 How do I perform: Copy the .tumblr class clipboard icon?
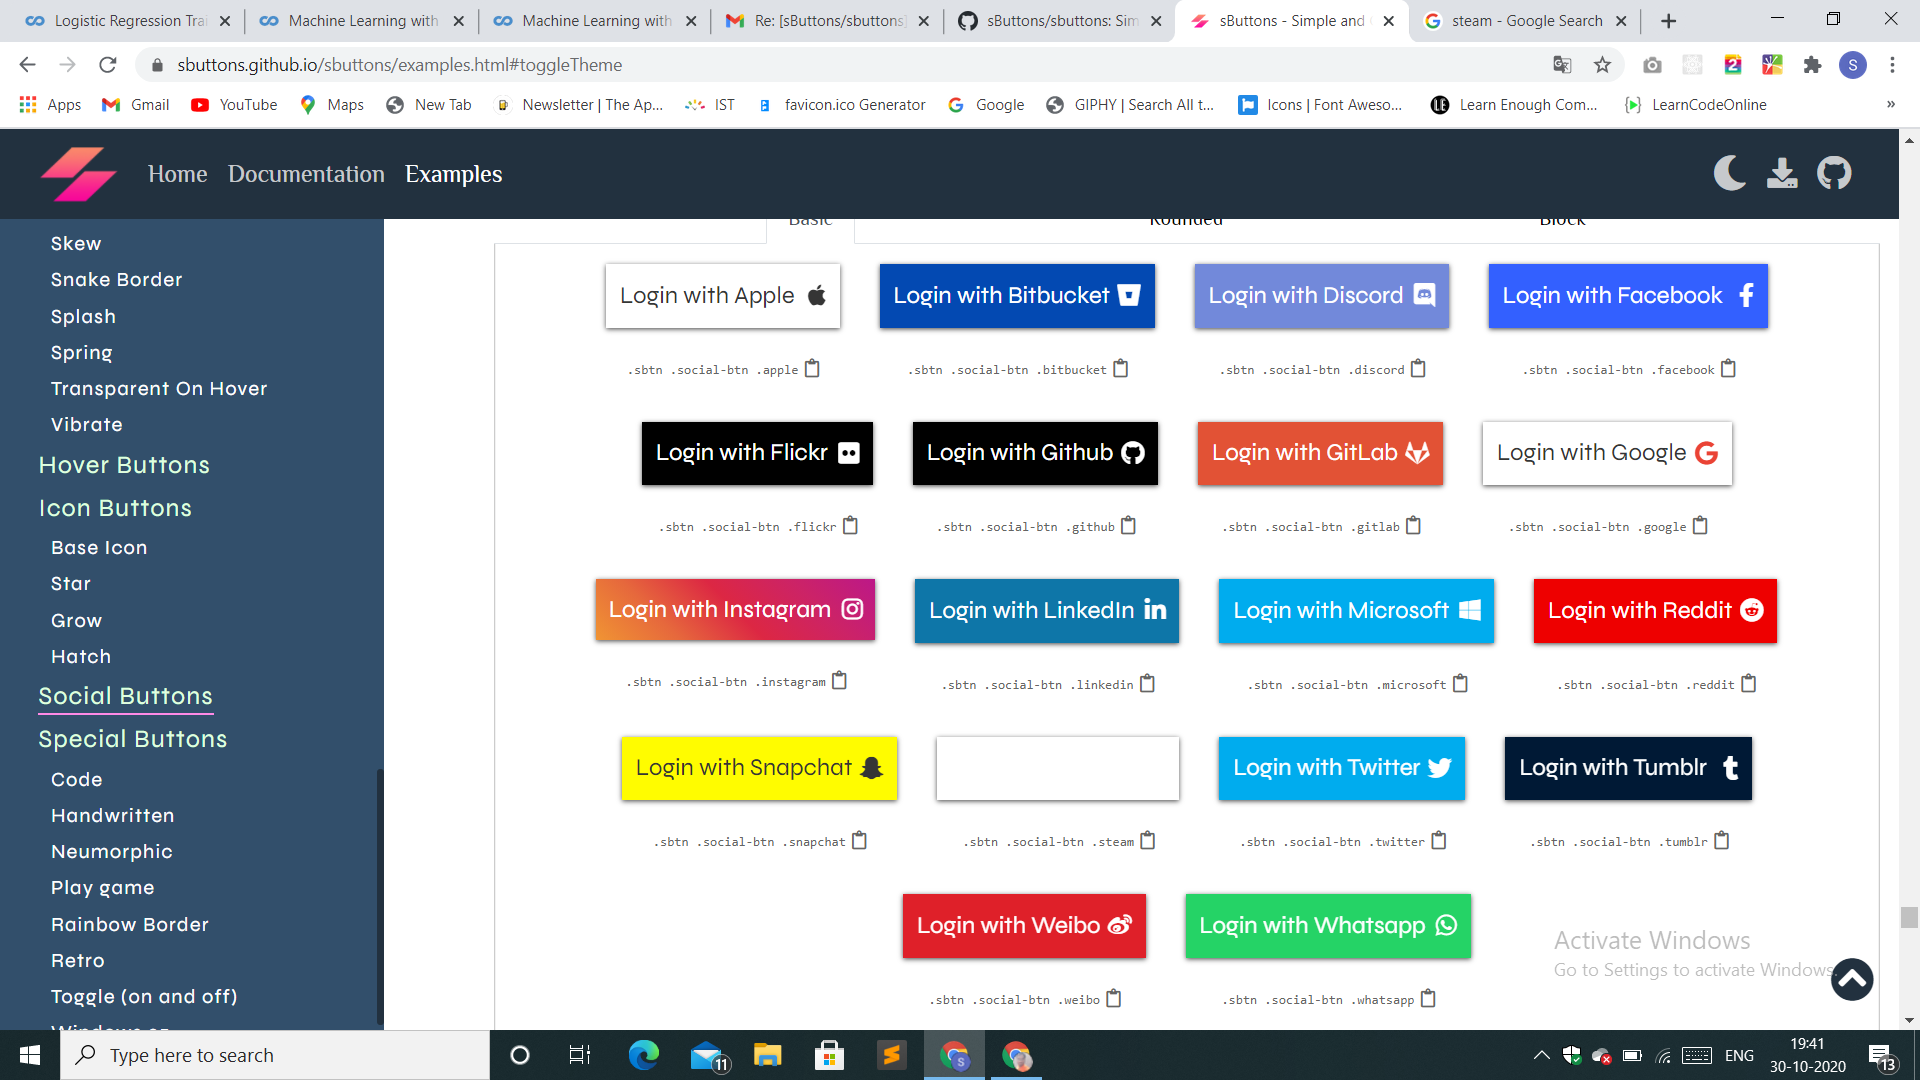tap(1721, 841)
